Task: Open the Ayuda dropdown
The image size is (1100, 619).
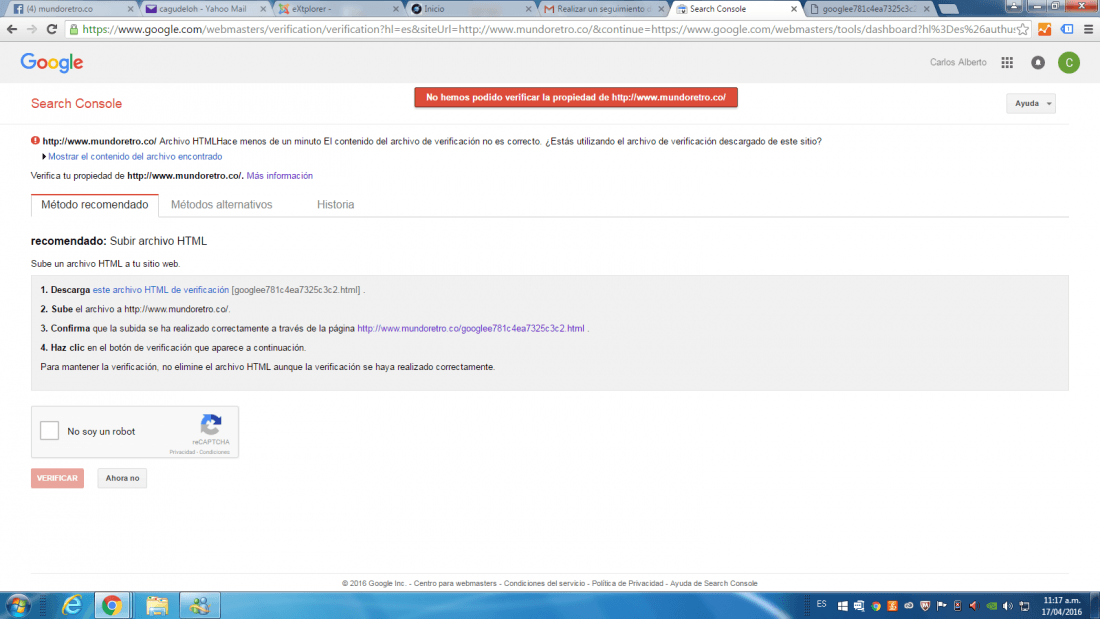Action: coord(1031,103)
